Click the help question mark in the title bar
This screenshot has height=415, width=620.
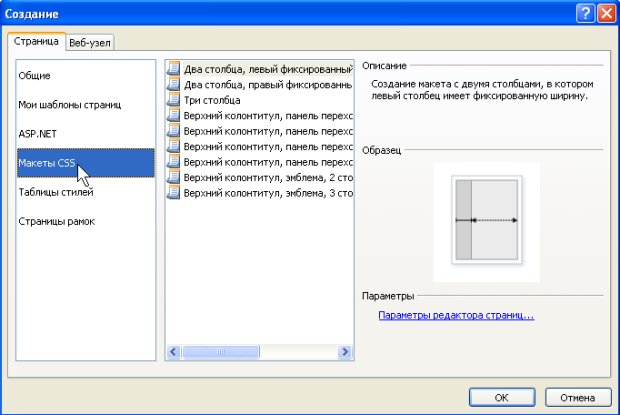(585, 13)
